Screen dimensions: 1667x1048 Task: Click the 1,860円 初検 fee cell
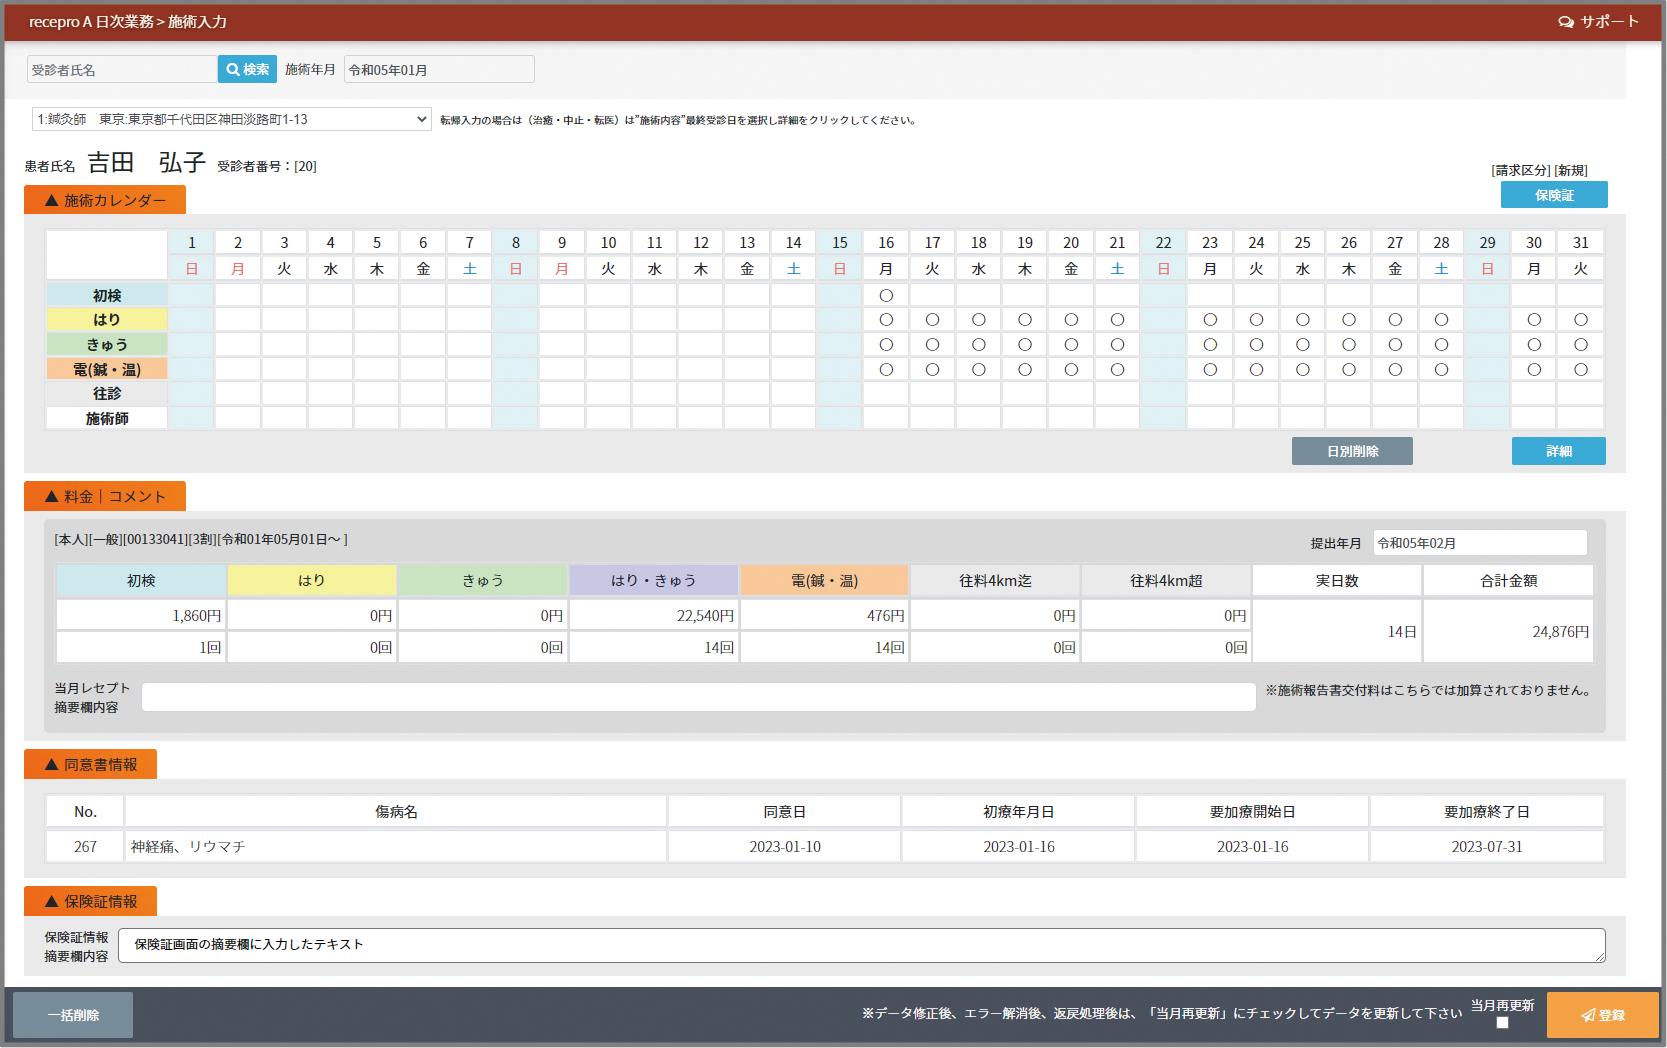(141, 616)
